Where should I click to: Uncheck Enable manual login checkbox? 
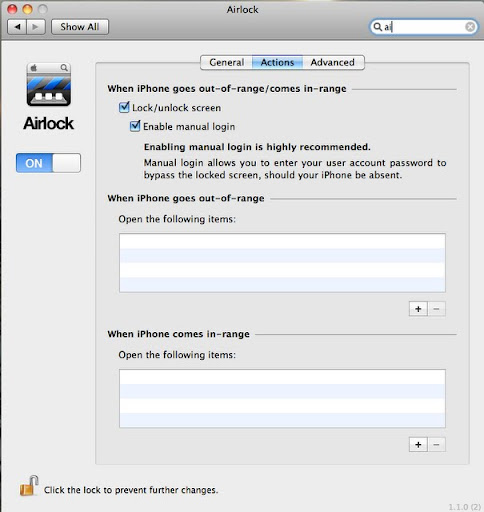tap(135, 126)
